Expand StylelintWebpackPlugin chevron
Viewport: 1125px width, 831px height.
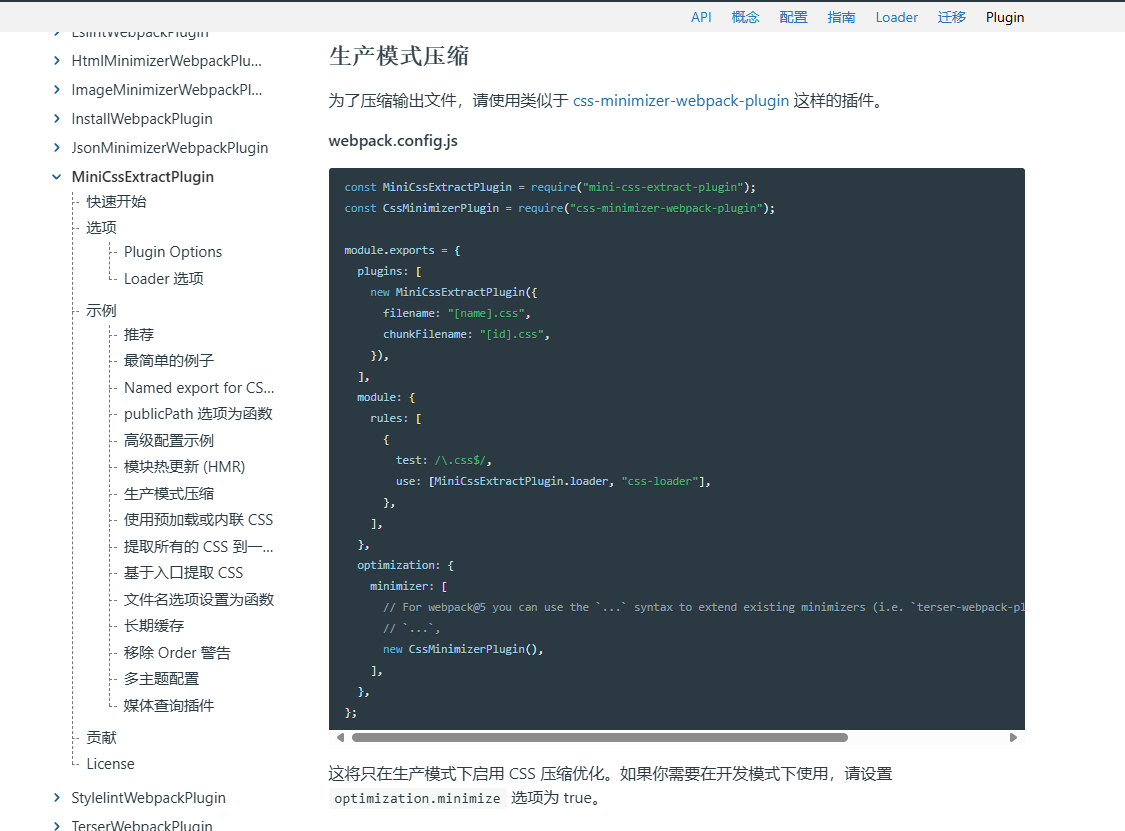pyautogui.click(x=57, y=797)
